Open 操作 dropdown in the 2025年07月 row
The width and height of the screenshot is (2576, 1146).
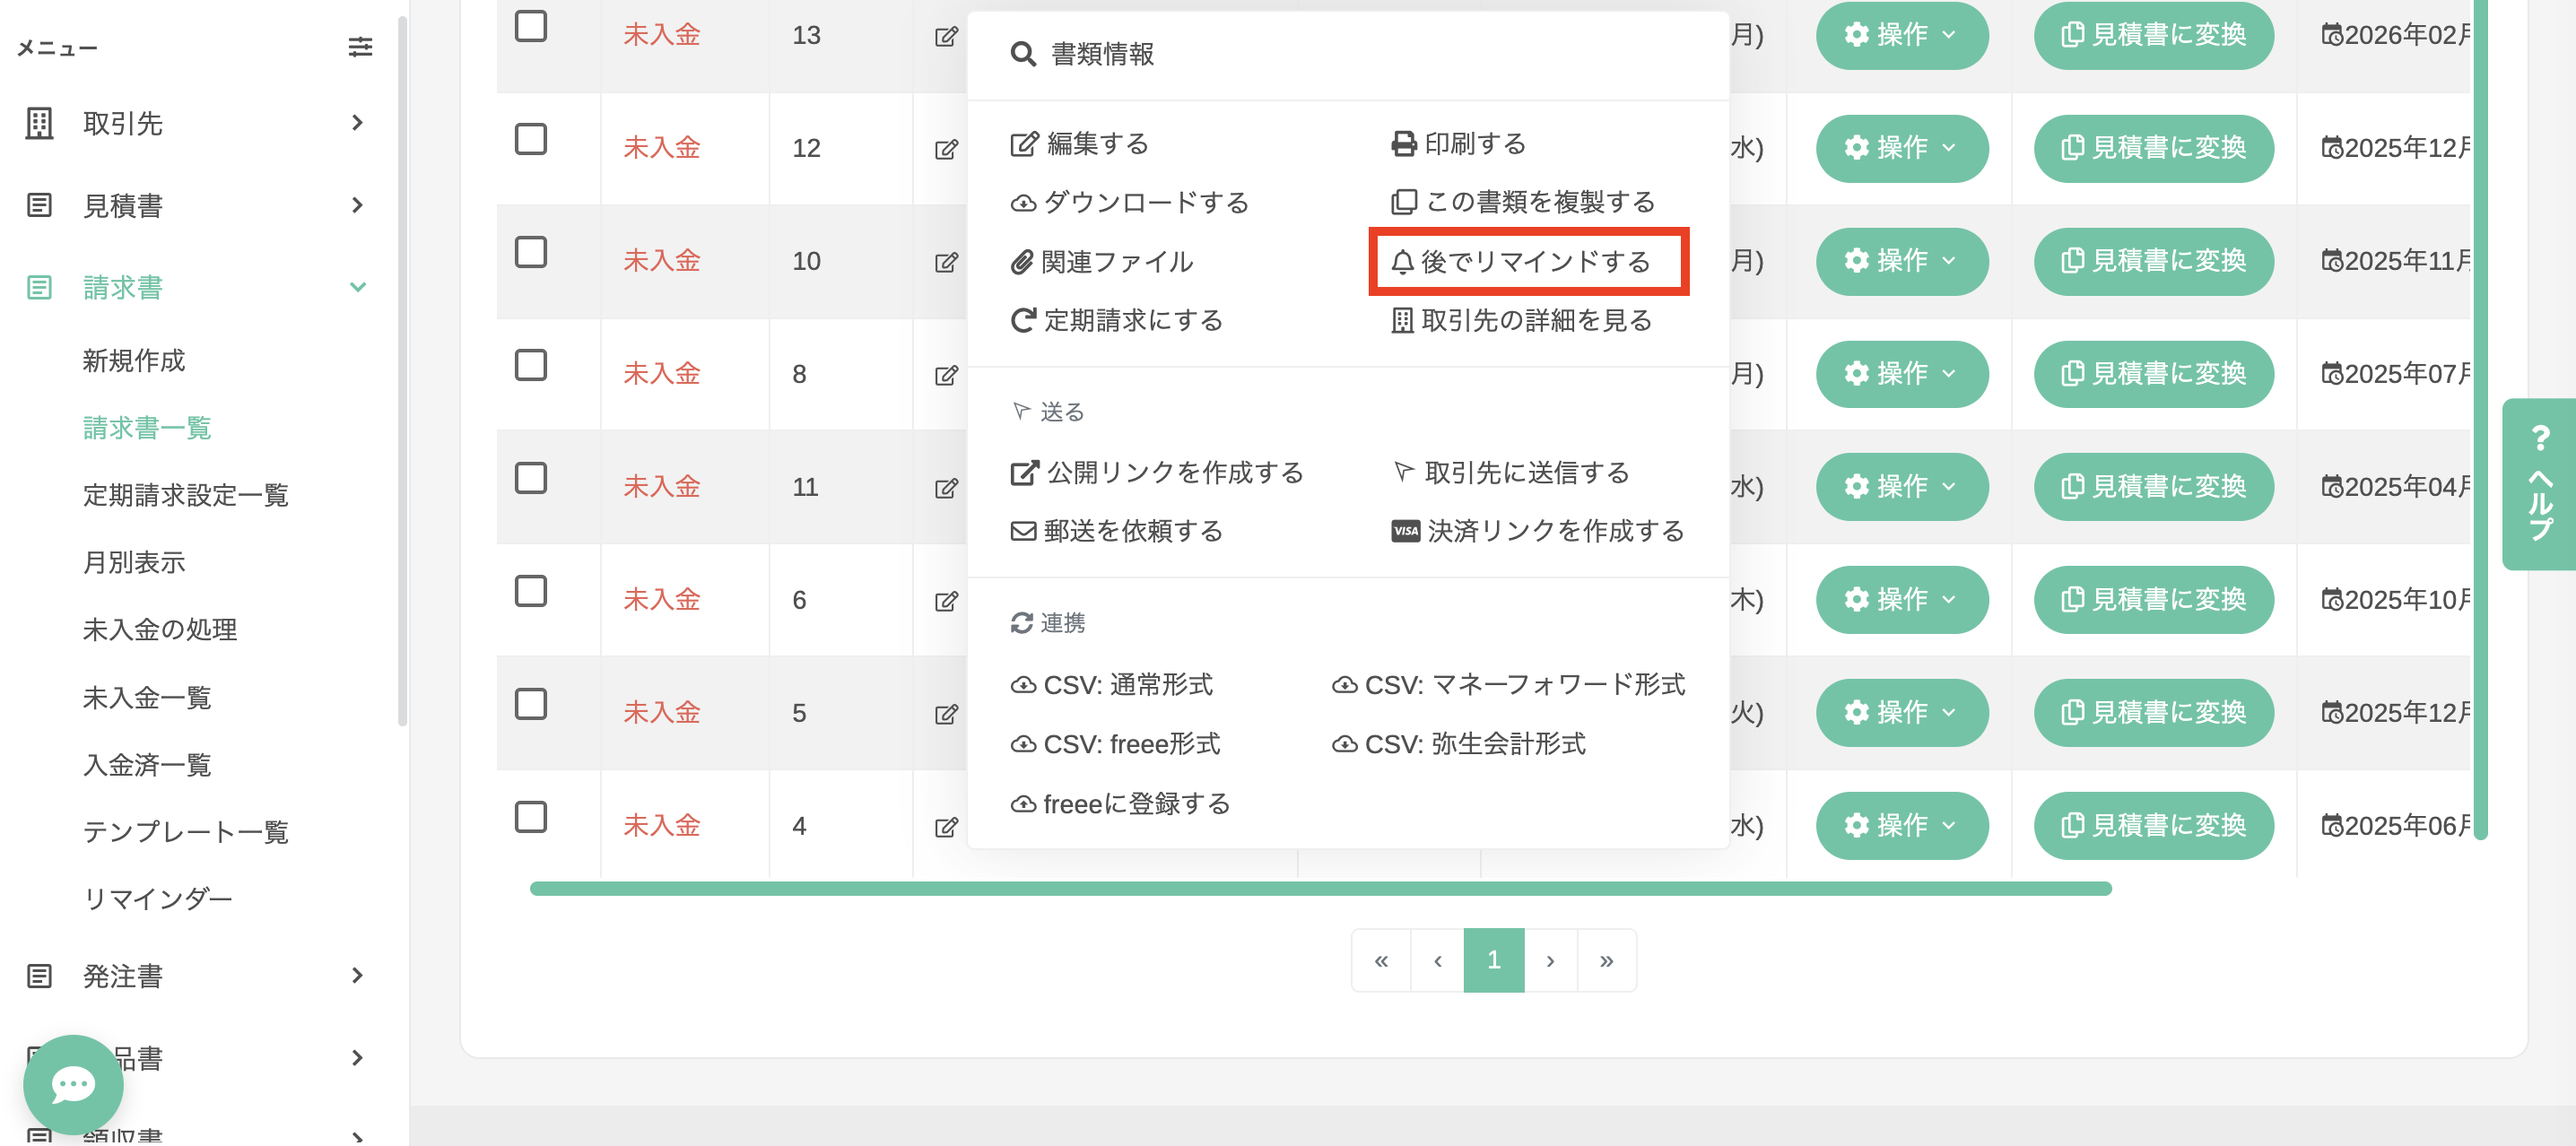pyautogui.click(x=1901, y=374)
